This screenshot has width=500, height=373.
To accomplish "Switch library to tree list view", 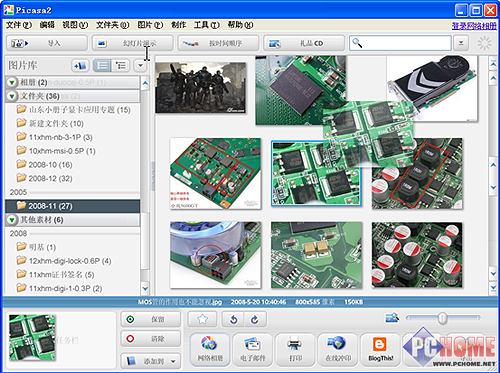I will click(x=120, y=65).
